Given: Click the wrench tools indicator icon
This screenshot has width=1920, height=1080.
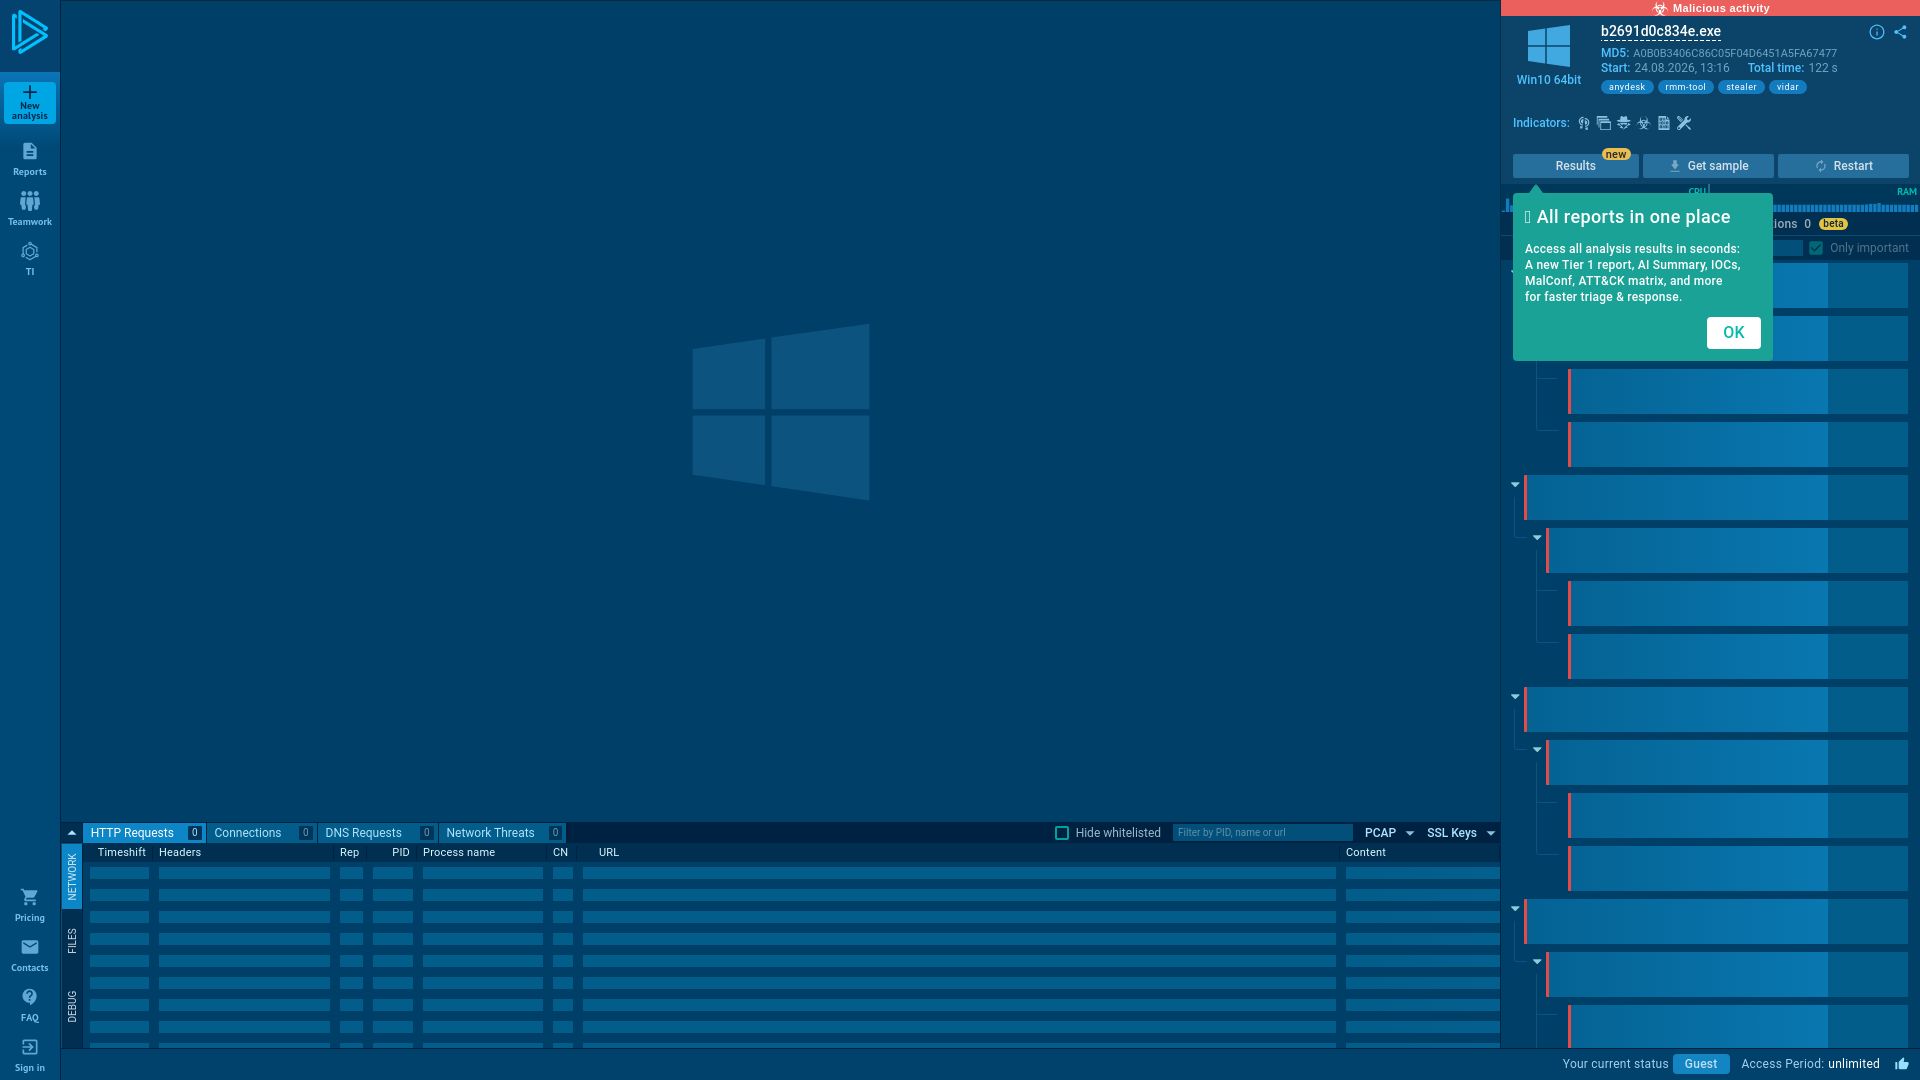Looking at the screenshot, I should click(x=1684, y=123).
